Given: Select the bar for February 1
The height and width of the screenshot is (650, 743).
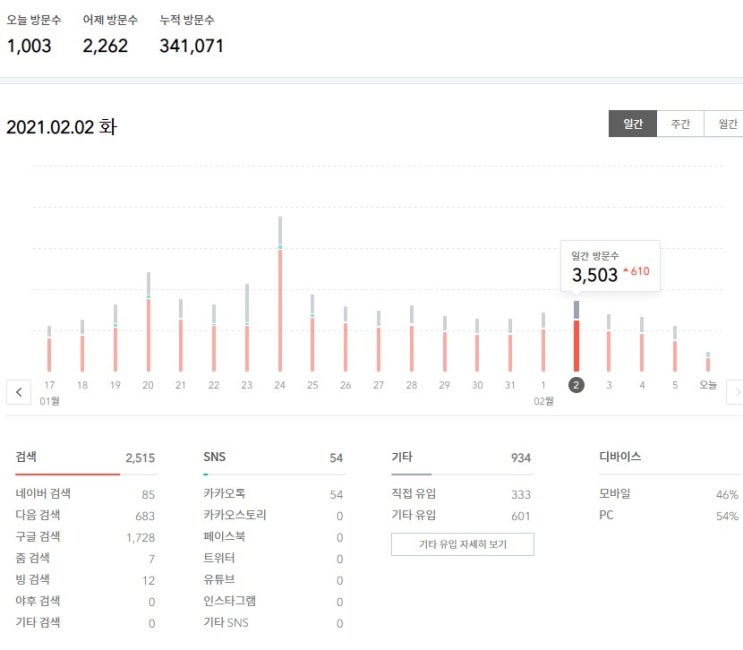Looking at the screenshot, I should pos(543,342).
